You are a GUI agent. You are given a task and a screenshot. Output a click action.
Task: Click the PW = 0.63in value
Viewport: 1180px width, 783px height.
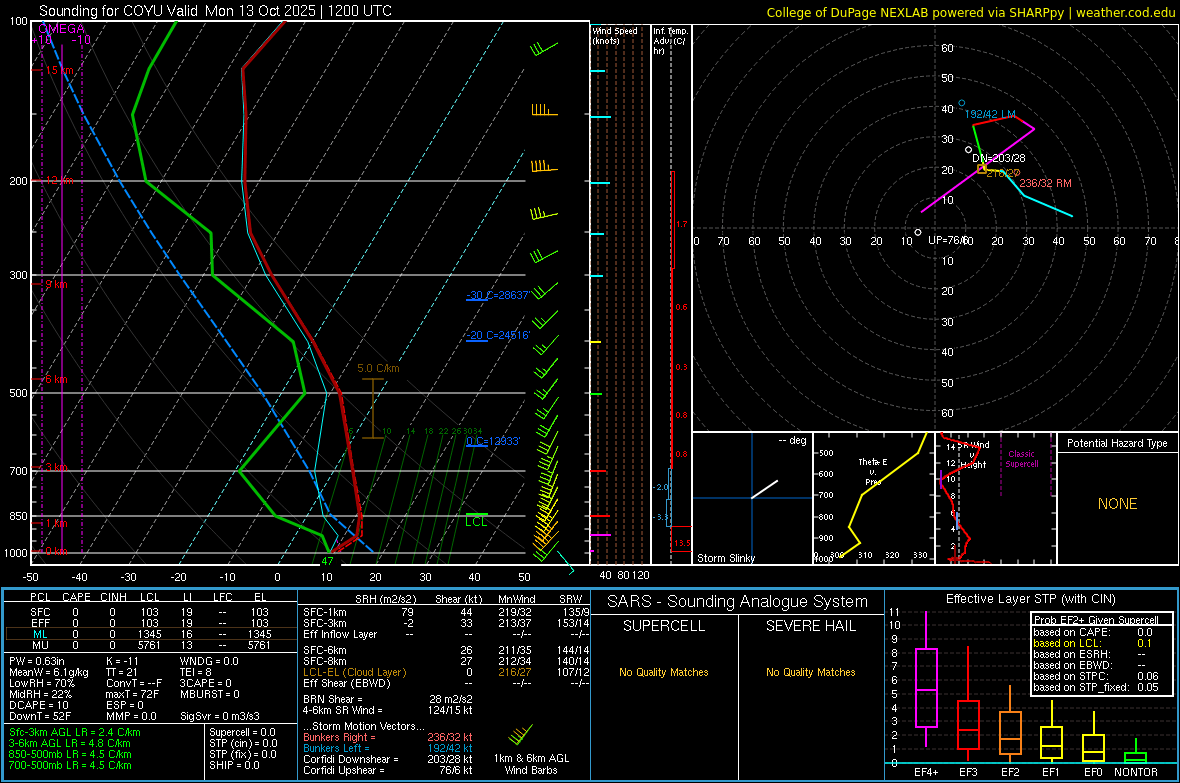point(37,661)
